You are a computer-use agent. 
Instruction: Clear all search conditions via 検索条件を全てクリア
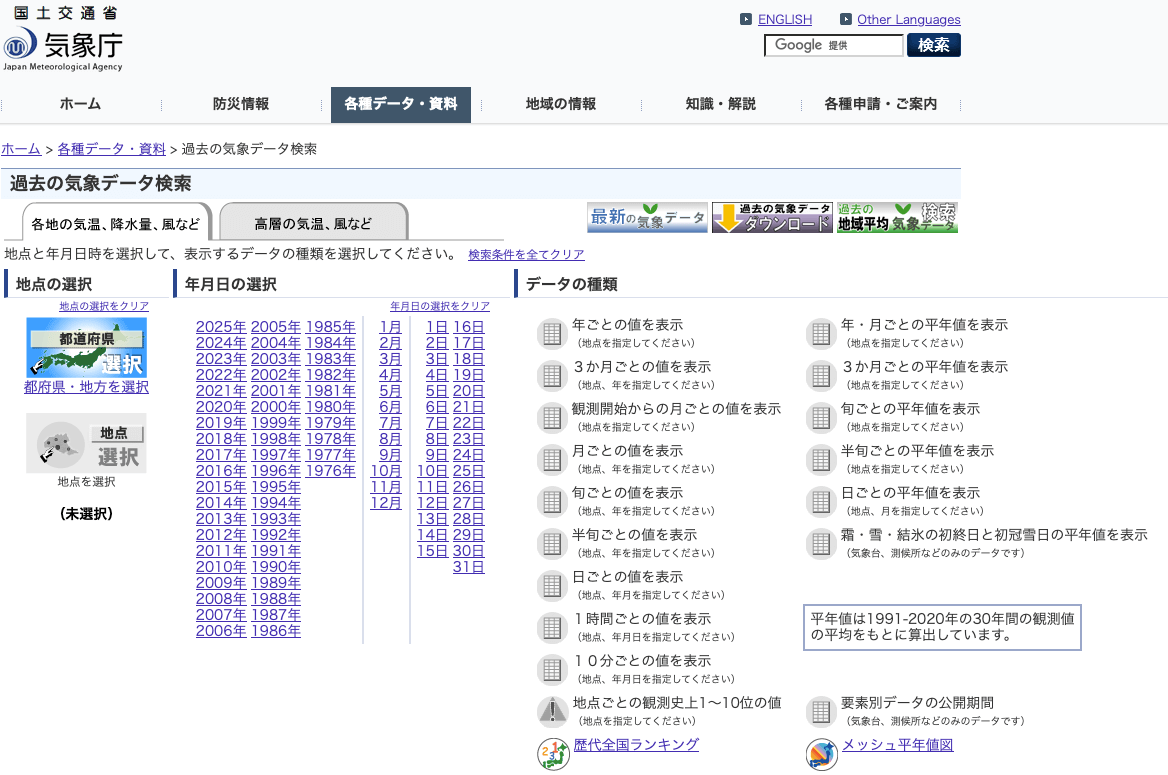[x=526, y=255]
